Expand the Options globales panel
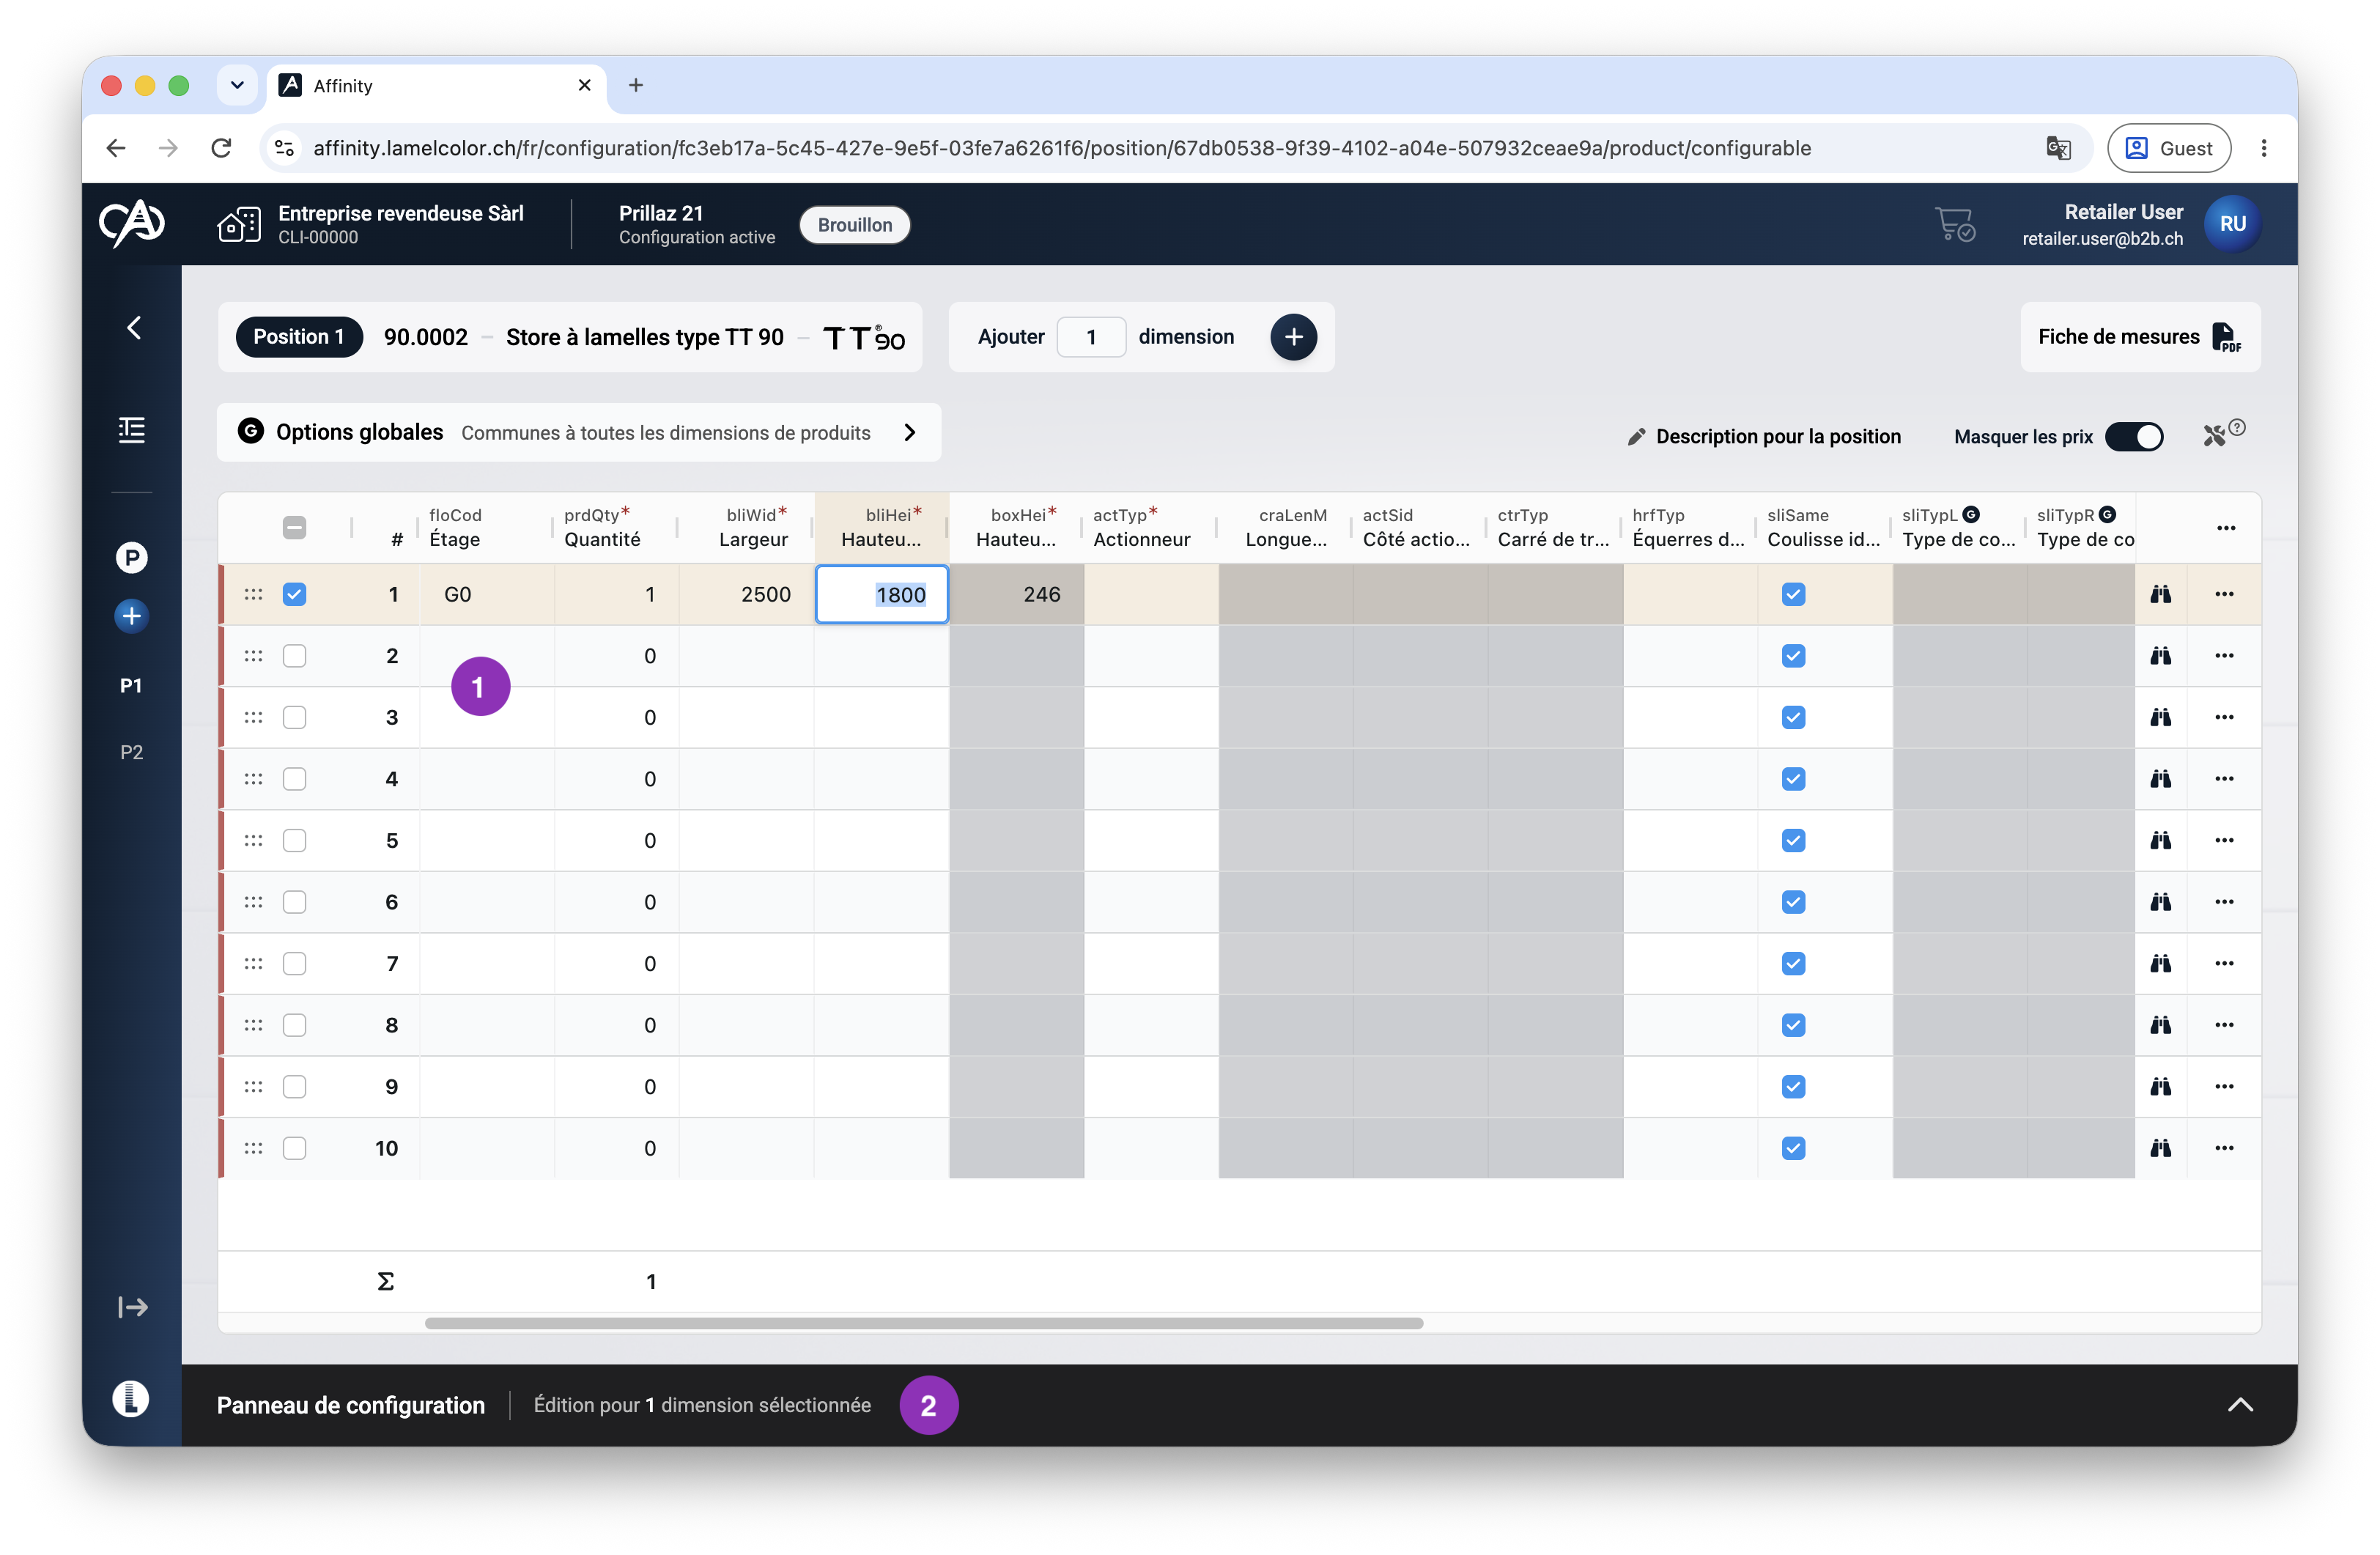Viewport: 2380px width, 1555px height. (x=579, y=432)
